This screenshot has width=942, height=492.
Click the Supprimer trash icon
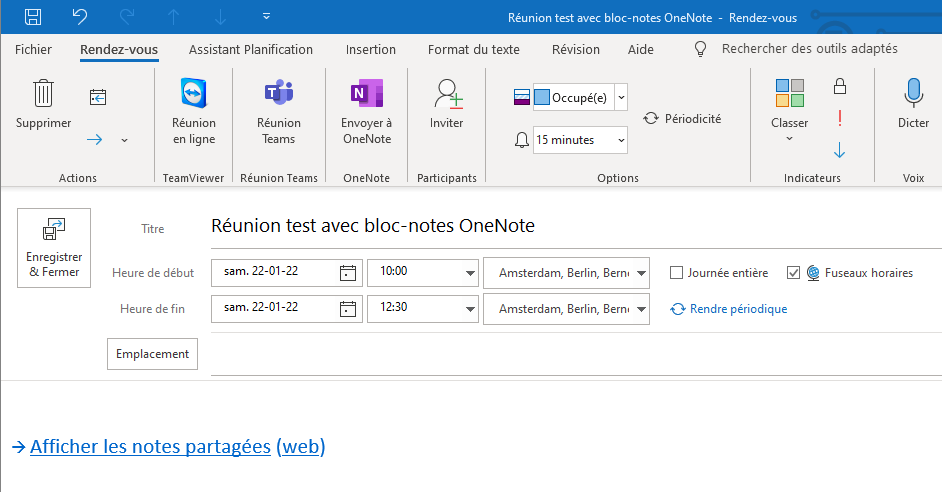(x=43, y=93)
